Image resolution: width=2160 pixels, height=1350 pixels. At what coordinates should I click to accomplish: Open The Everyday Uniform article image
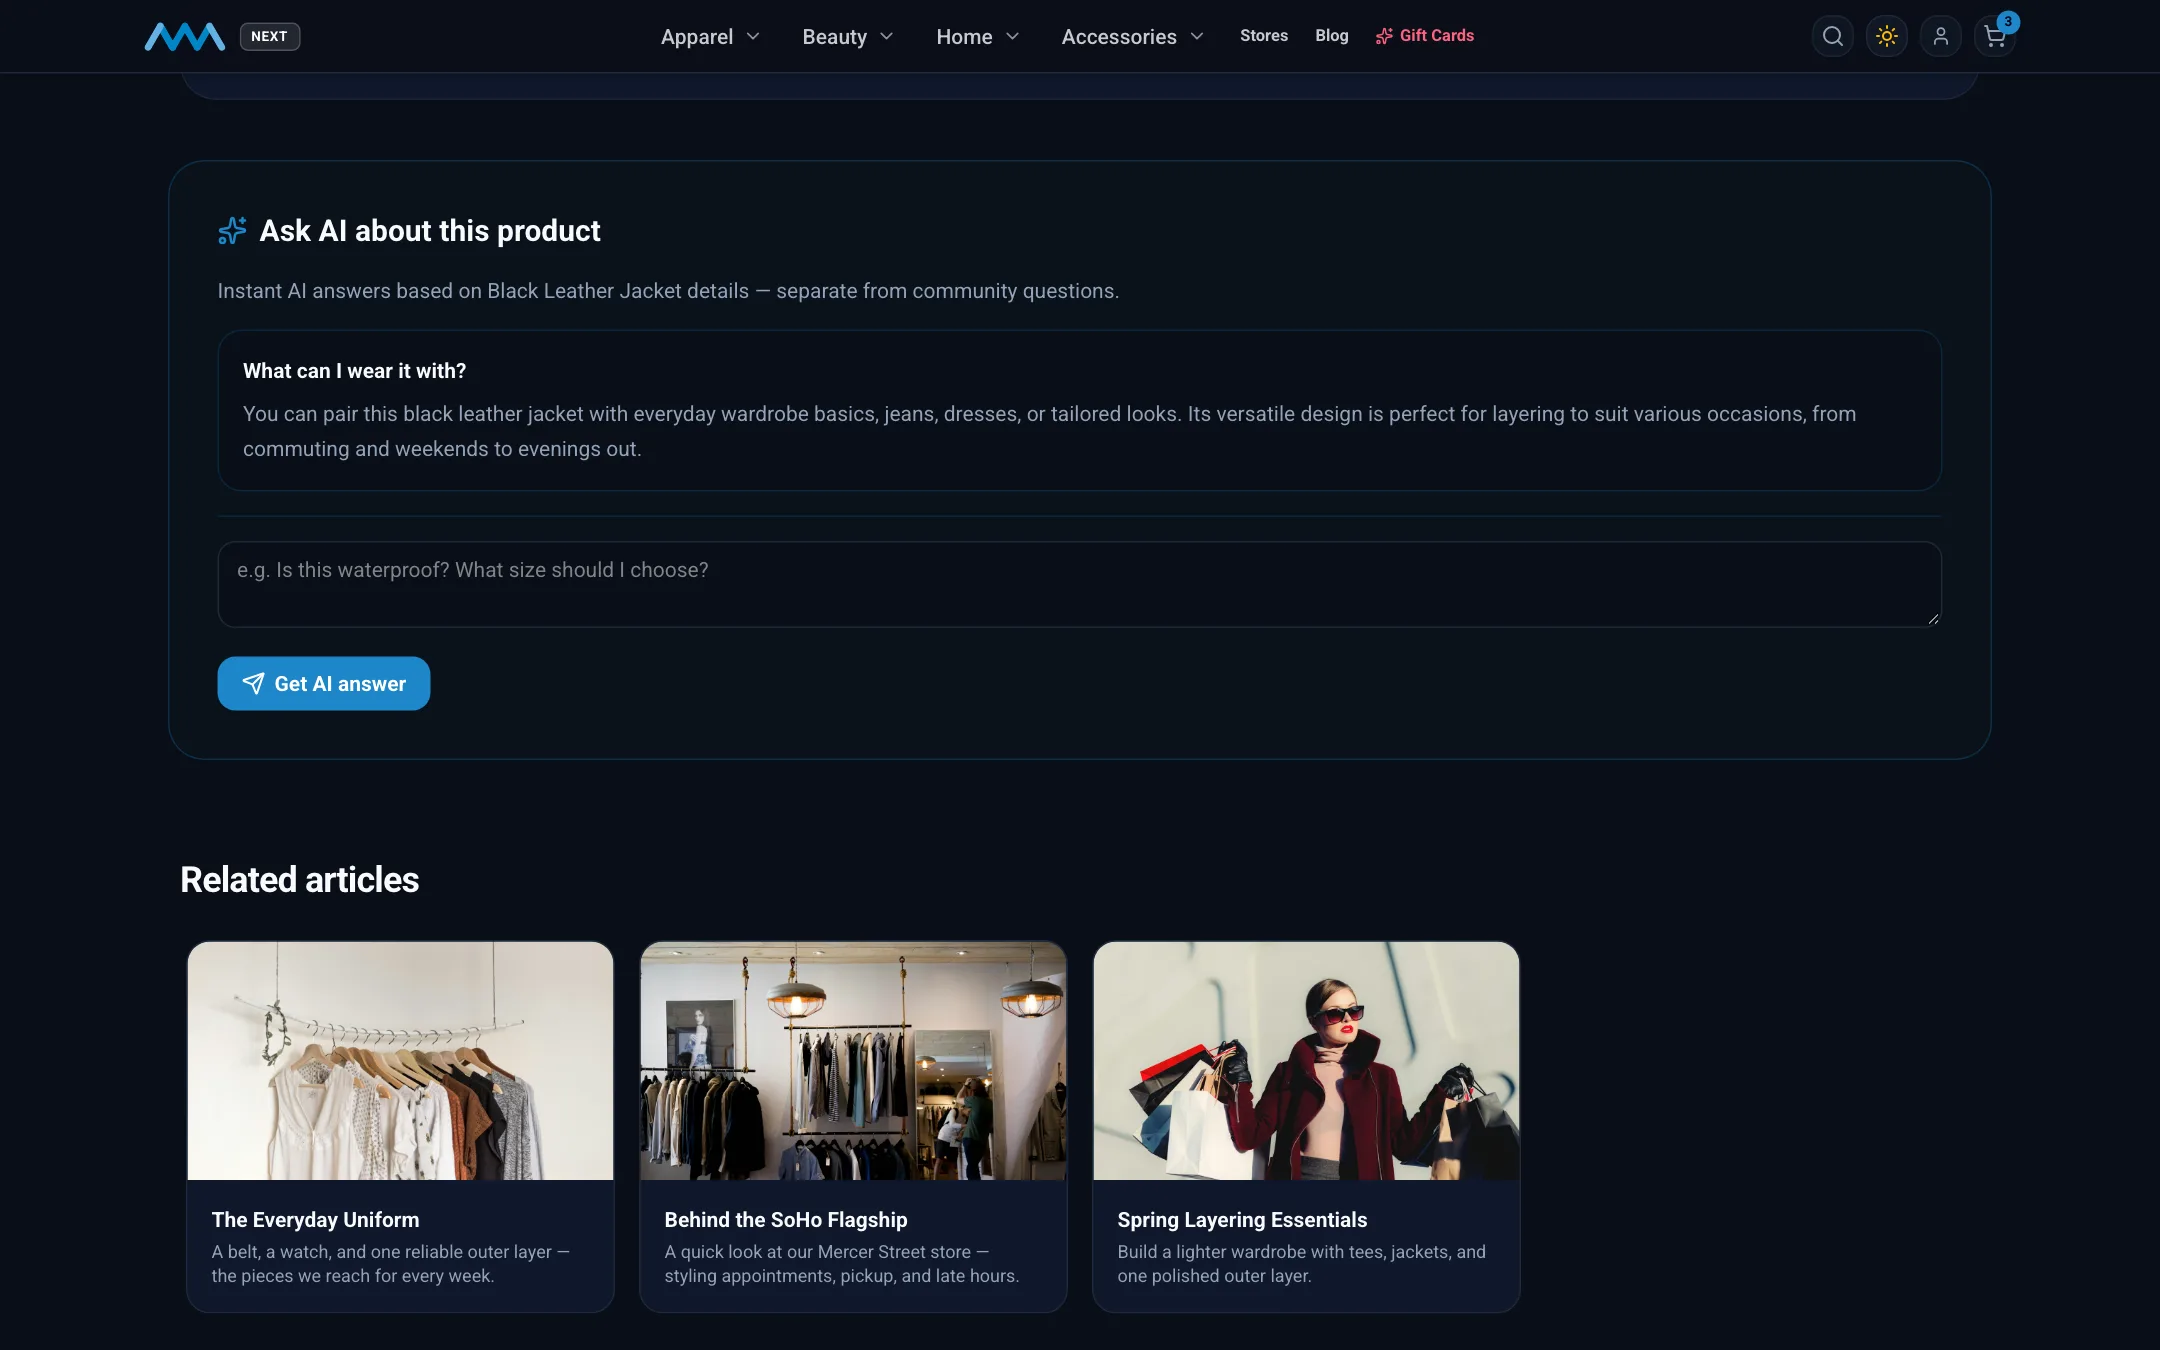tap(400, 1060)
